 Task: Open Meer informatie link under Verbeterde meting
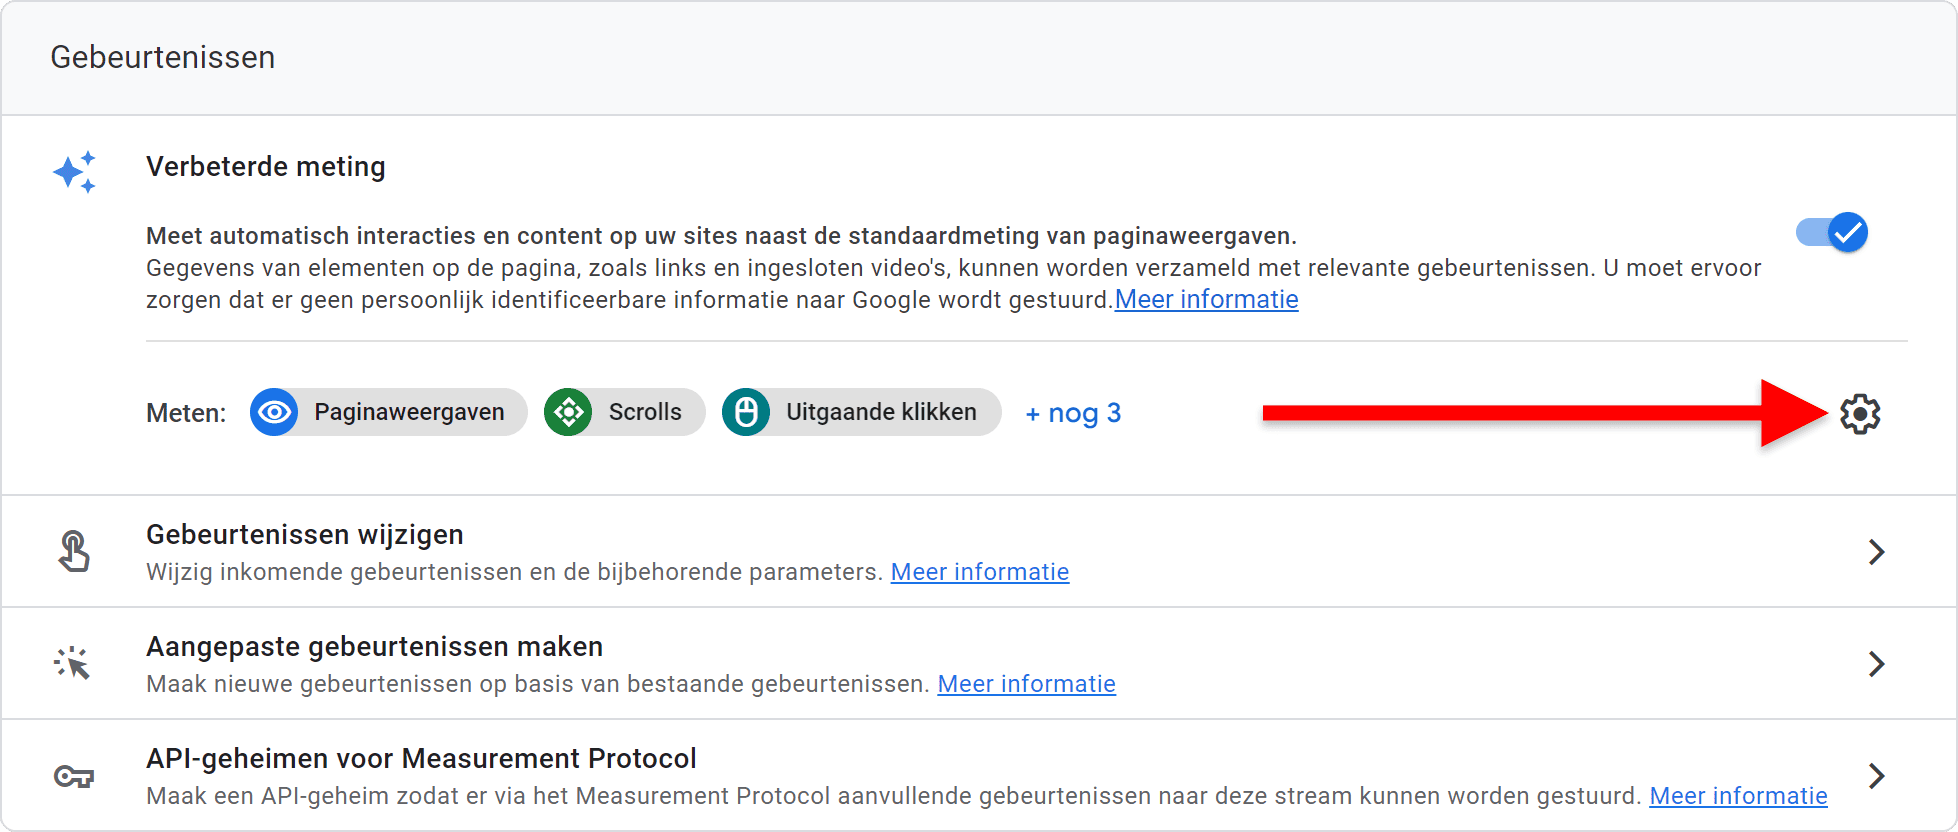(x=1206, y=300)
